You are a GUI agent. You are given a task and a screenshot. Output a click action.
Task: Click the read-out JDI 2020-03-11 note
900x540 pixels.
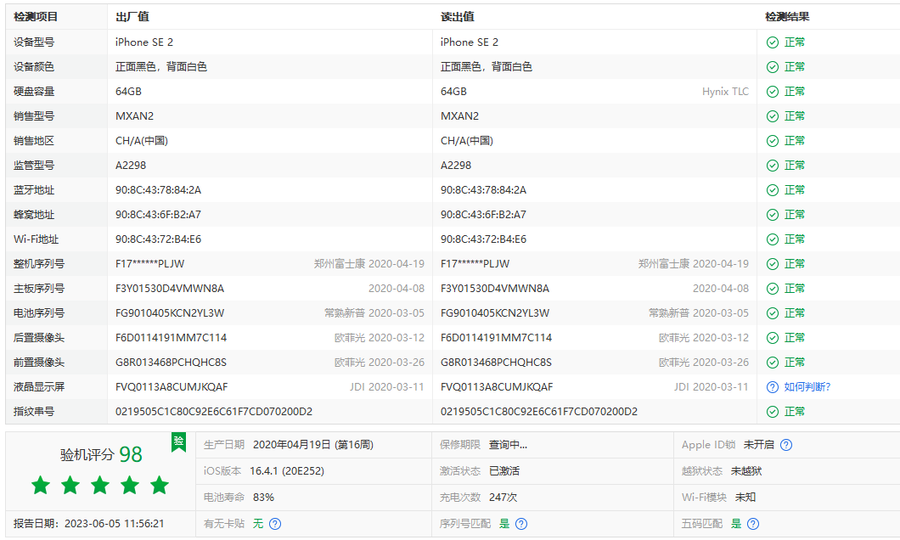click(x=712, y=387)
